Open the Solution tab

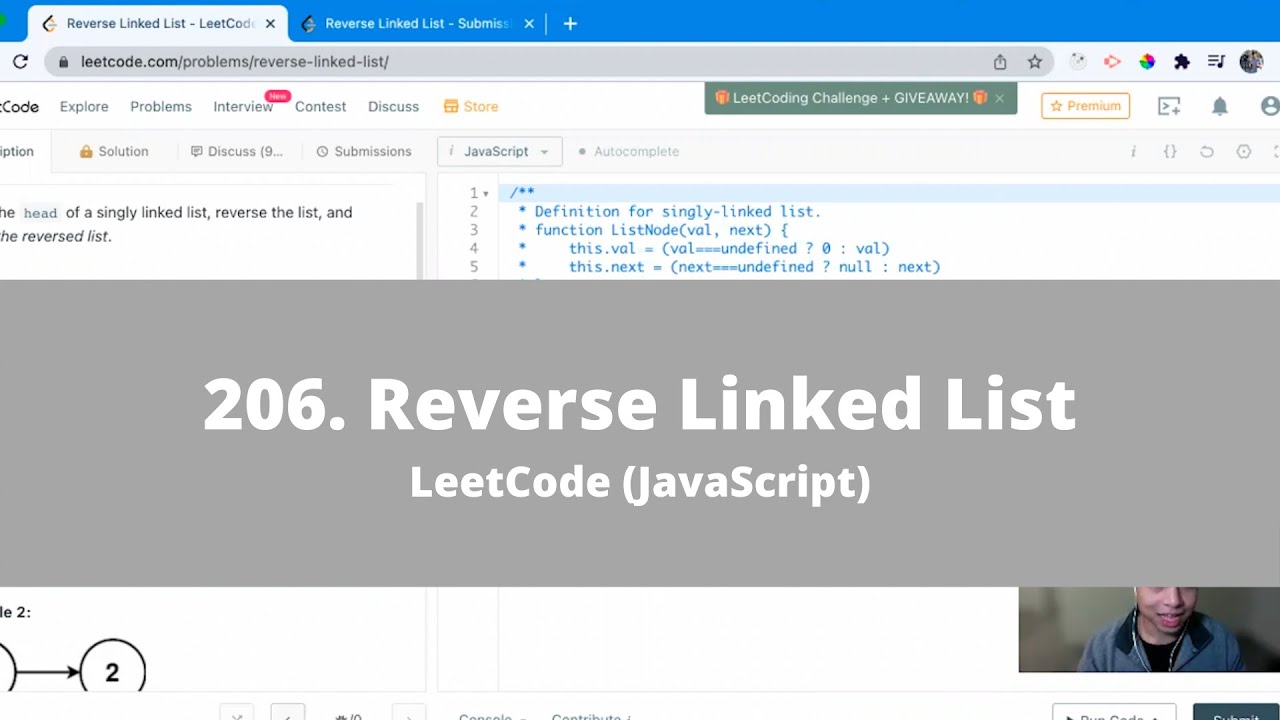click(x=114, y=152)
